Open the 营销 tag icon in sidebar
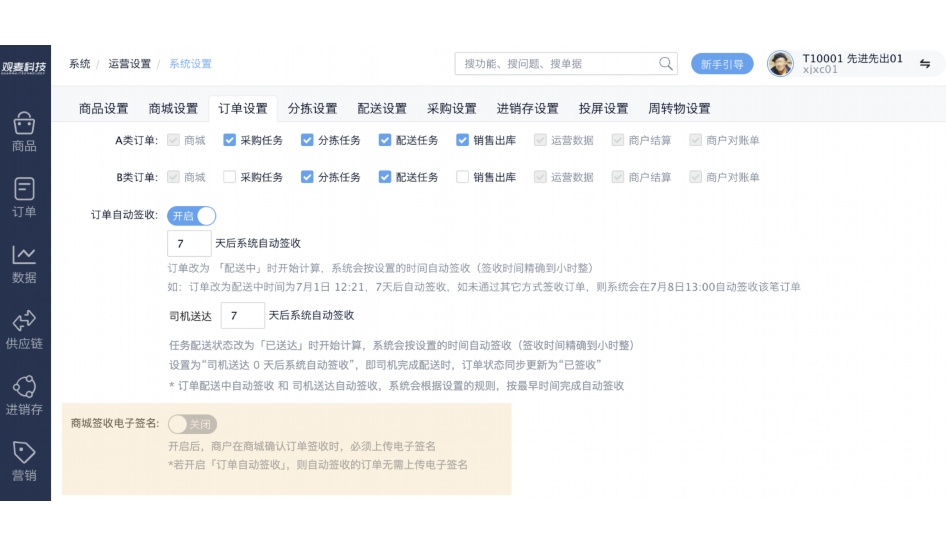The width and height of the screenshot is (946, 546). (x=24, y=454)
